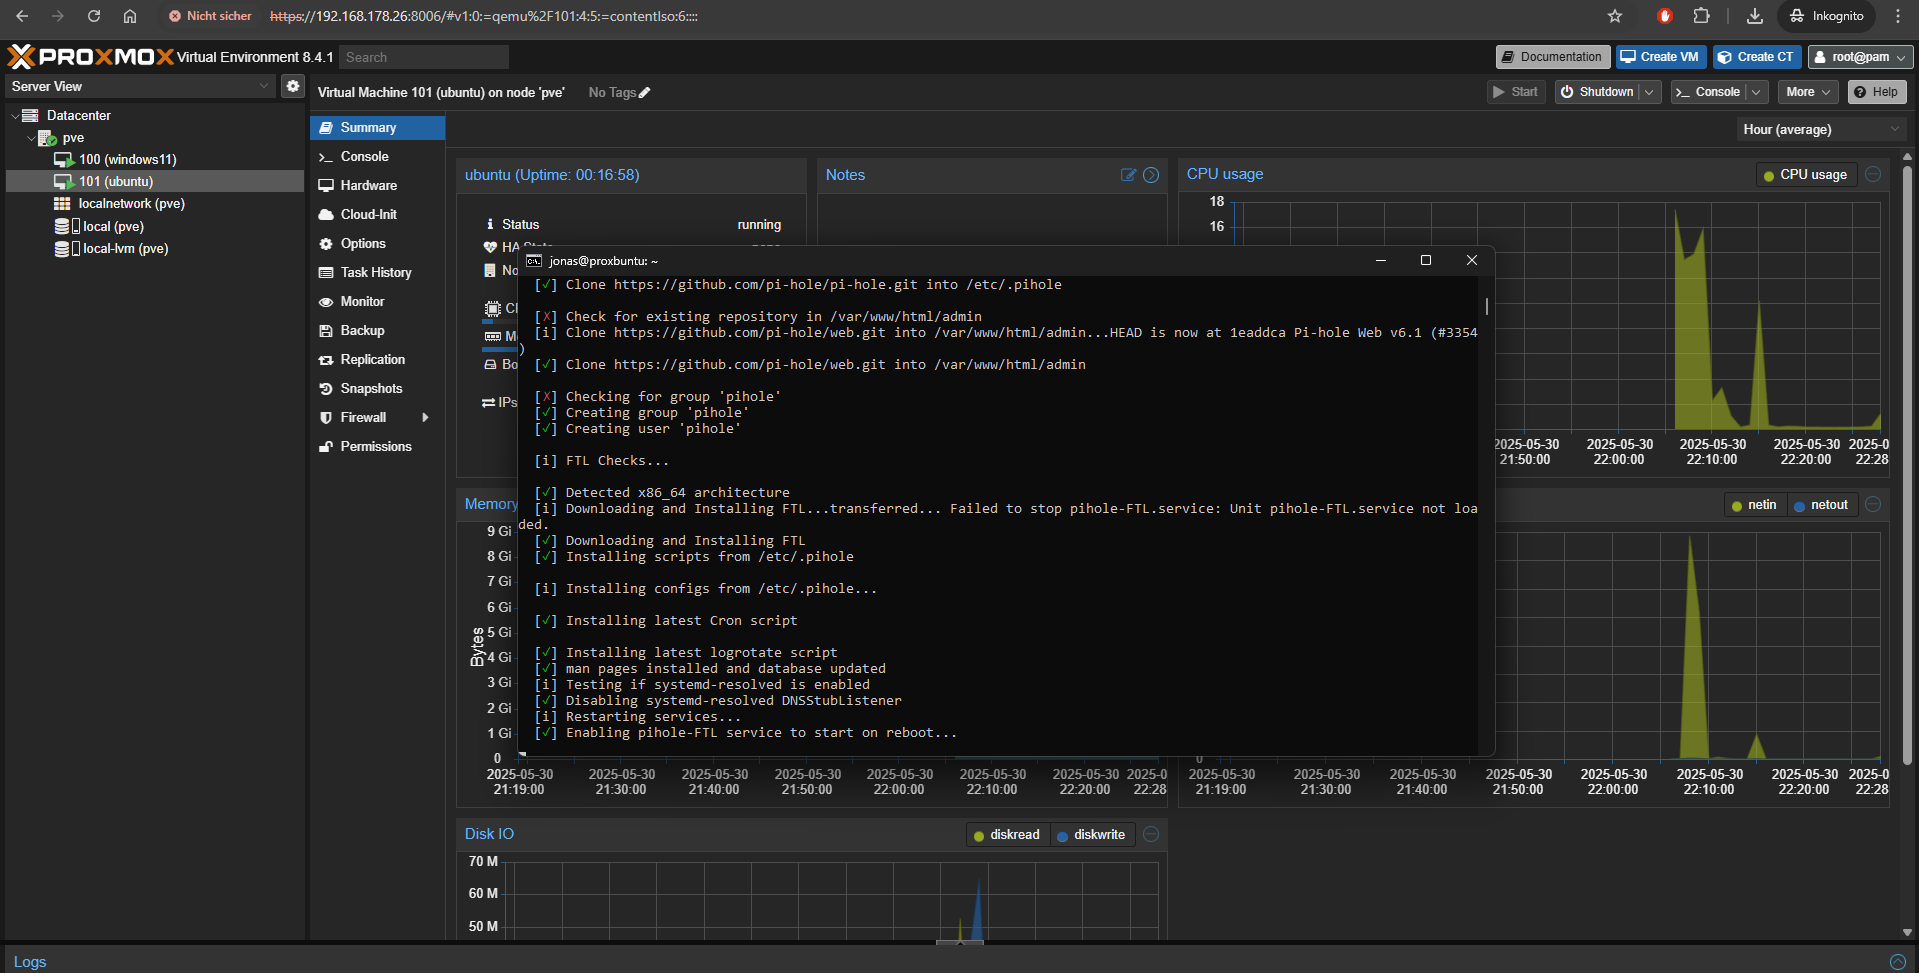Click edit icon in Notes panel
This screenshot has height=973, width=1919.
pos(1129,175)
